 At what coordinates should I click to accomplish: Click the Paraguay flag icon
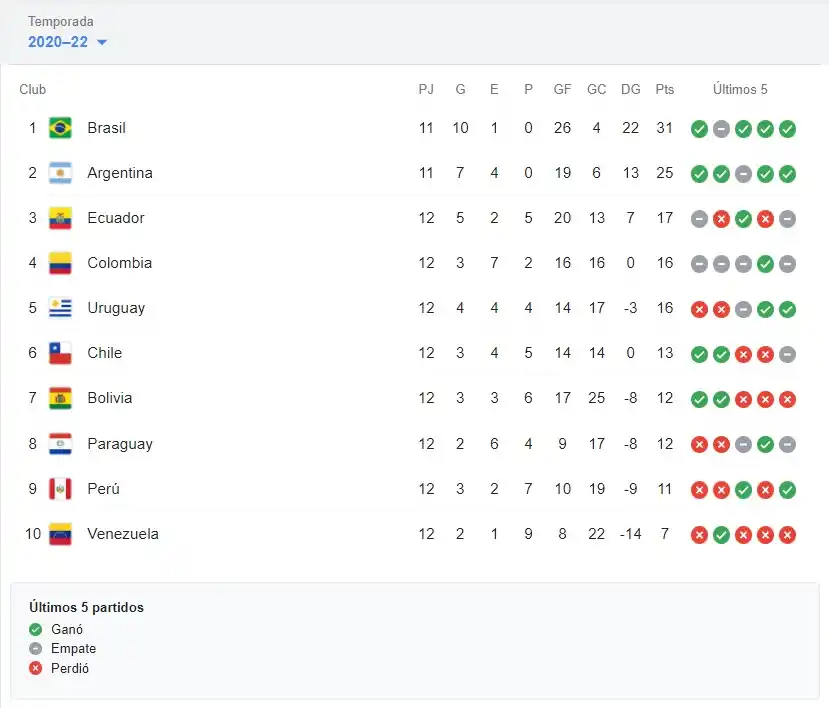pyautogui.click(x=60, y=443)
